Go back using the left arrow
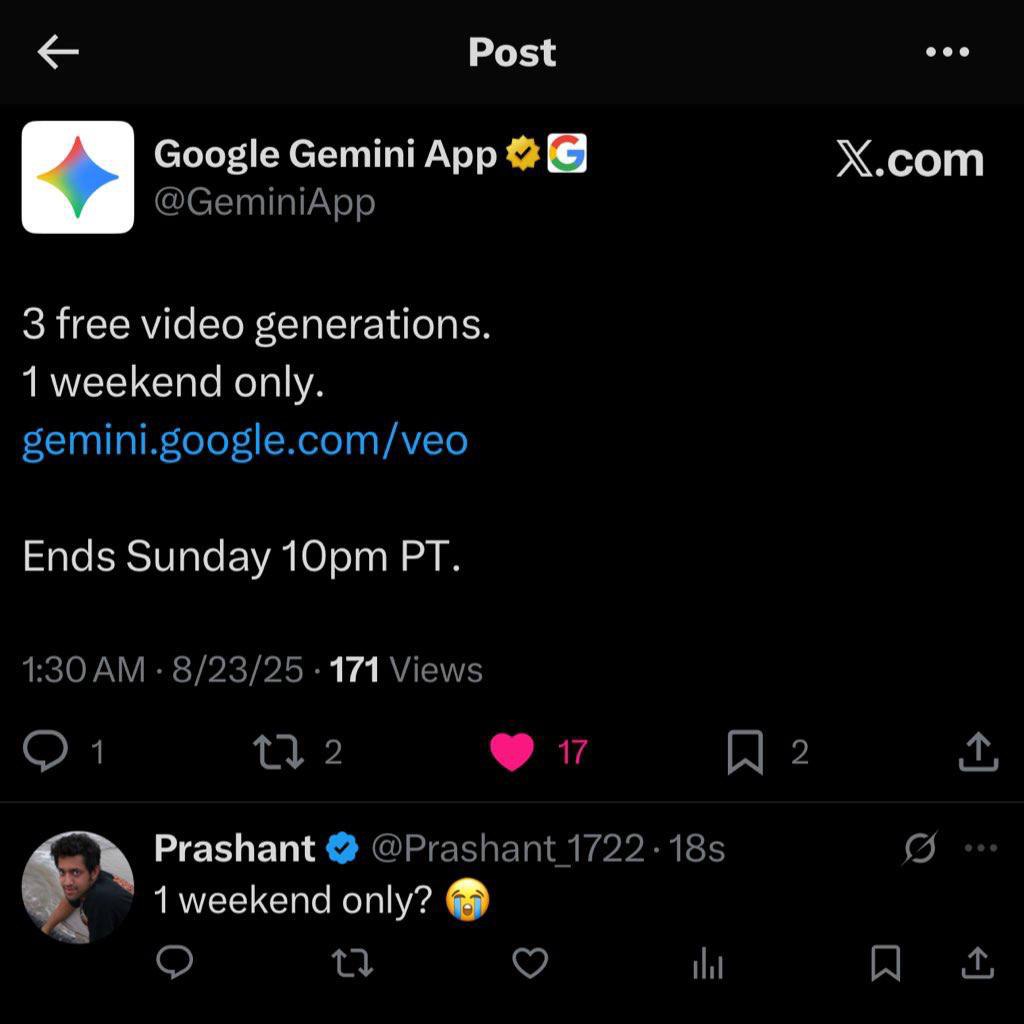1024x1024 pixels. [58, 53]
